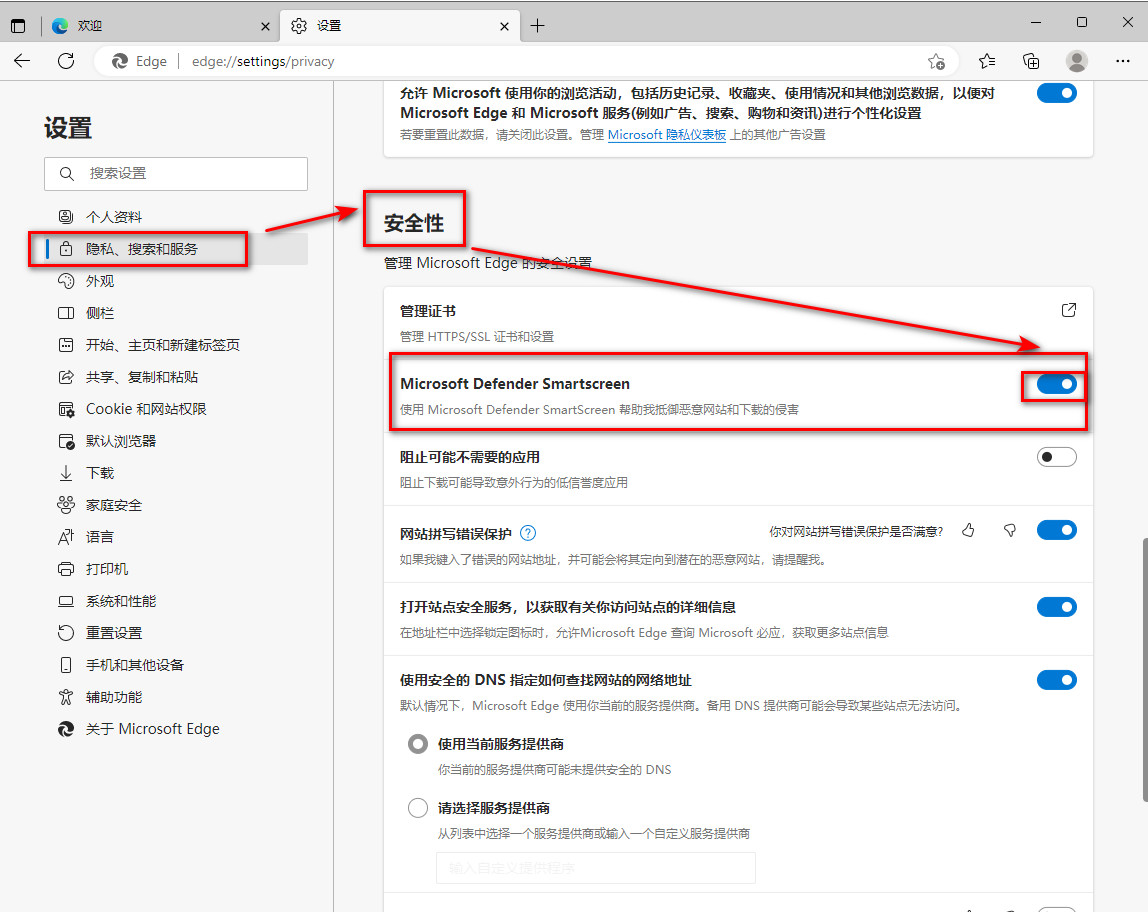The height and width of the screenshot is (912, 1148).
Task: Open a new tab with the plus button
Action: (538, 25)
